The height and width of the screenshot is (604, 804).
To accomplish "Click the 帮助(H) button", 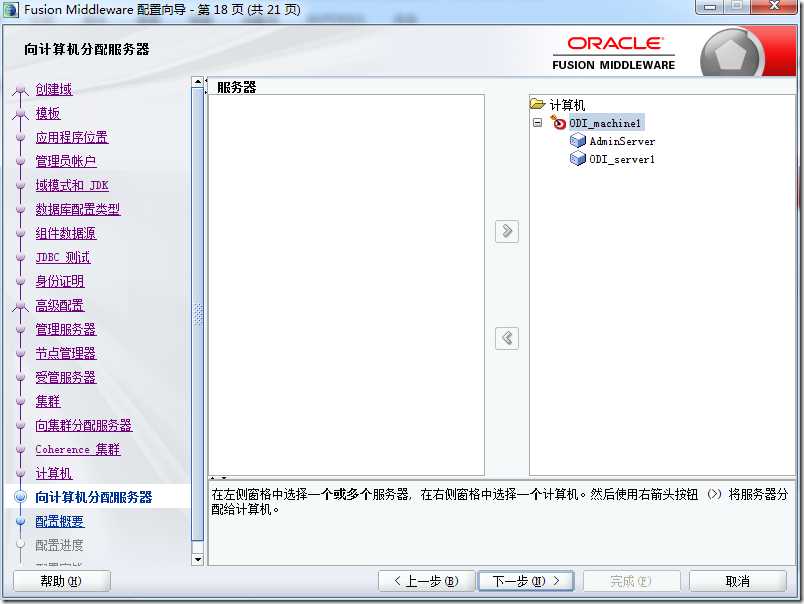I will tap(62, 581).
